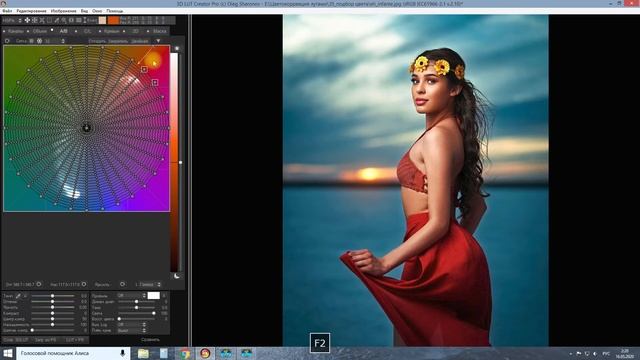The image size is (640, 360).
Task: Switch to the Объем tab
Action: tap(40, 31)
